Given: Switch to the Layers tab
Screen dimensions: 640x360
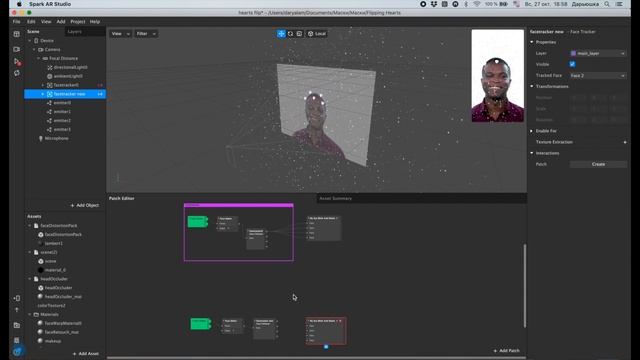Looking at the screenshot, I should click(75, 32).
